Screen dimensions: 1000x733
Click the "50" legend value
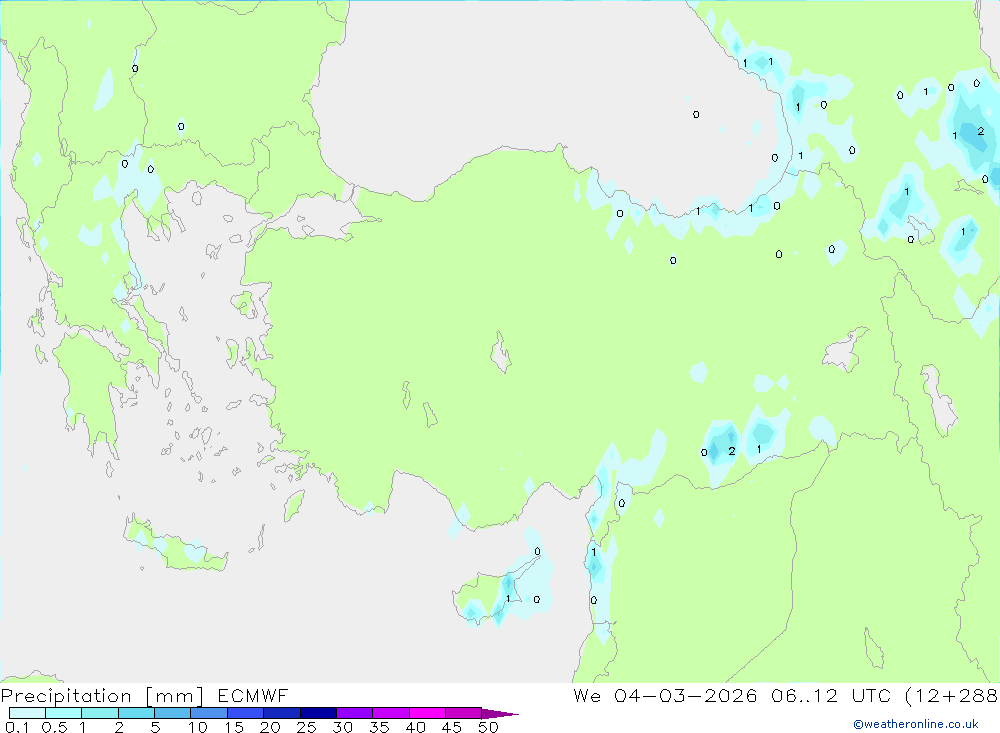click(x=488, y=727)
